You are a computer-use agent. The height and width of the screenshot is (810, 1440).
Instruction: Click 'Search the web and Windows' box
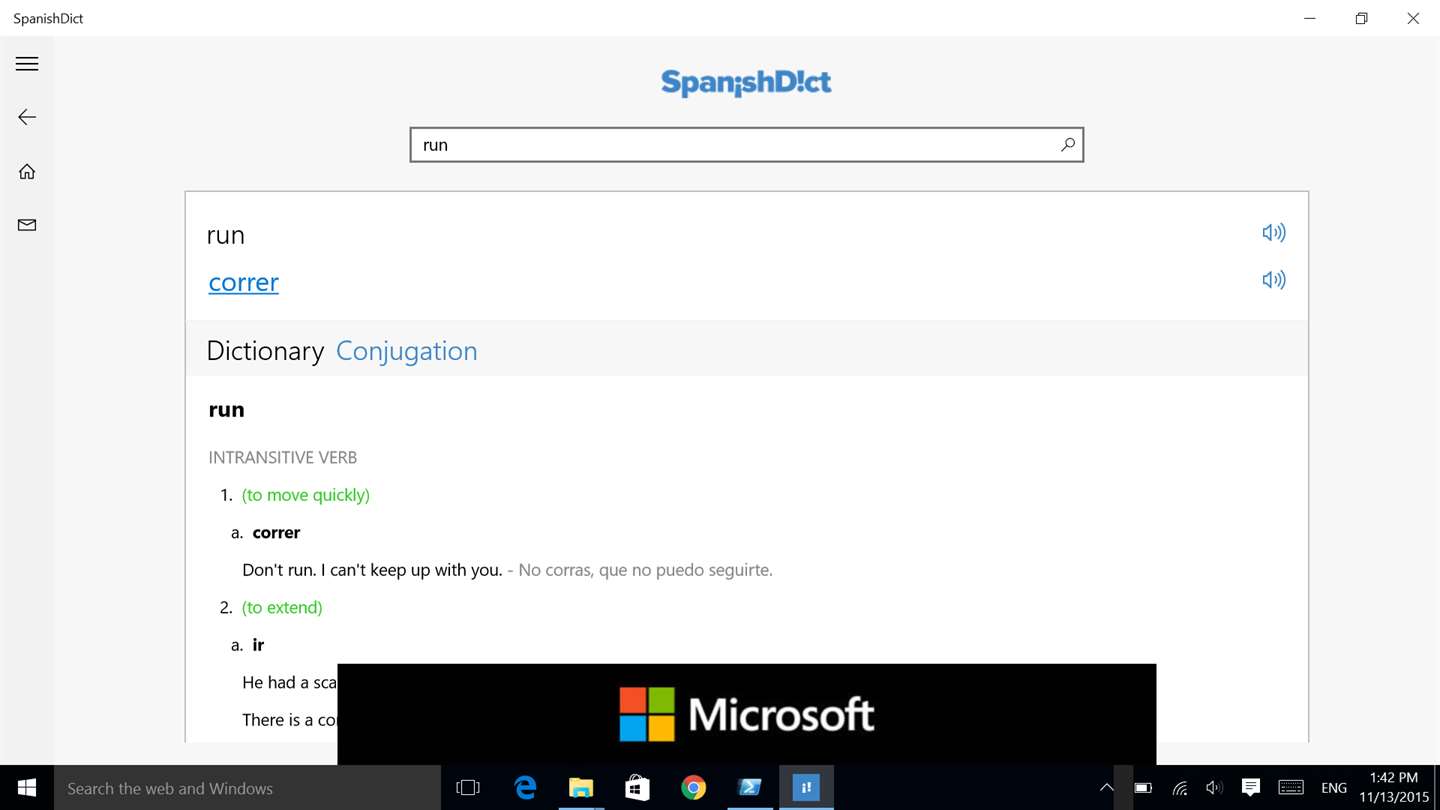coord(247,788)
